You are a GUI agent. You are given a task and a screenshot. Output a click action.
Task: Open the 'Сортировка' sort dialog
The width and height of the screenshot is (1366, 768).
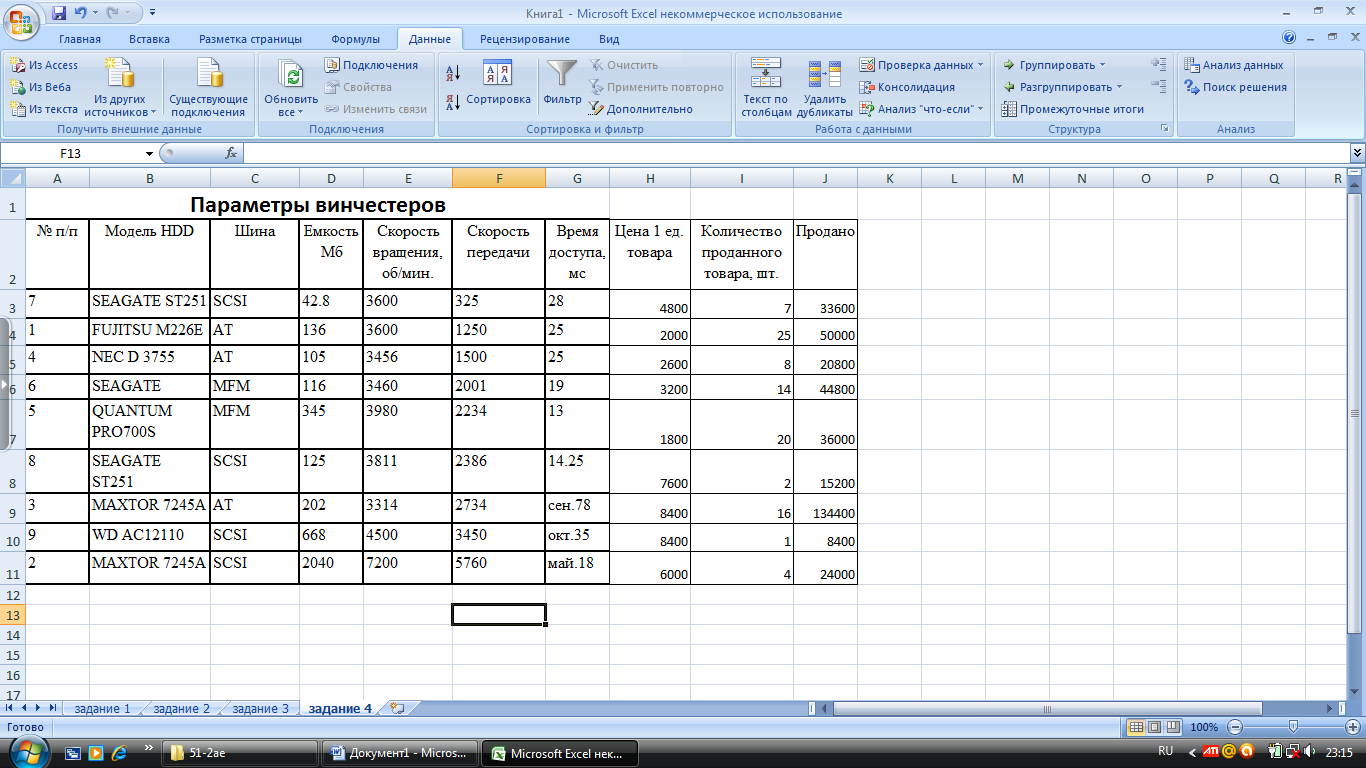click(498, 84)
